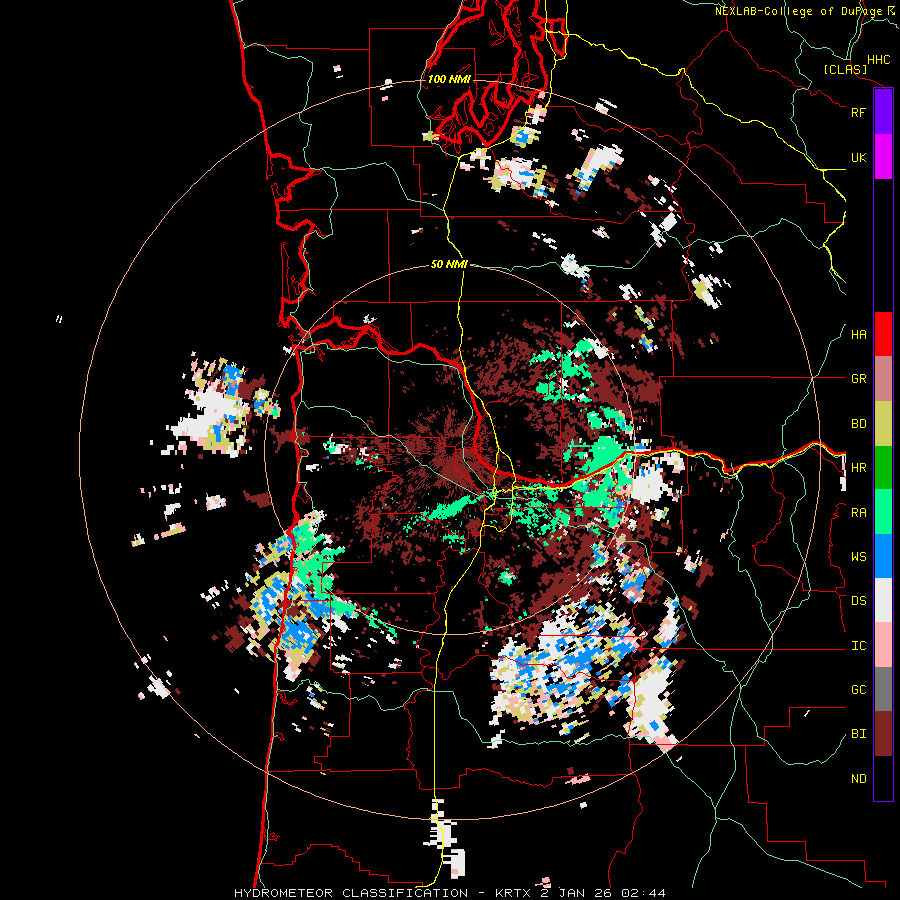Viewport: 900px width, 900px height.
Task: Pick the RA light green legend swatch
Action: click(883, 512)
